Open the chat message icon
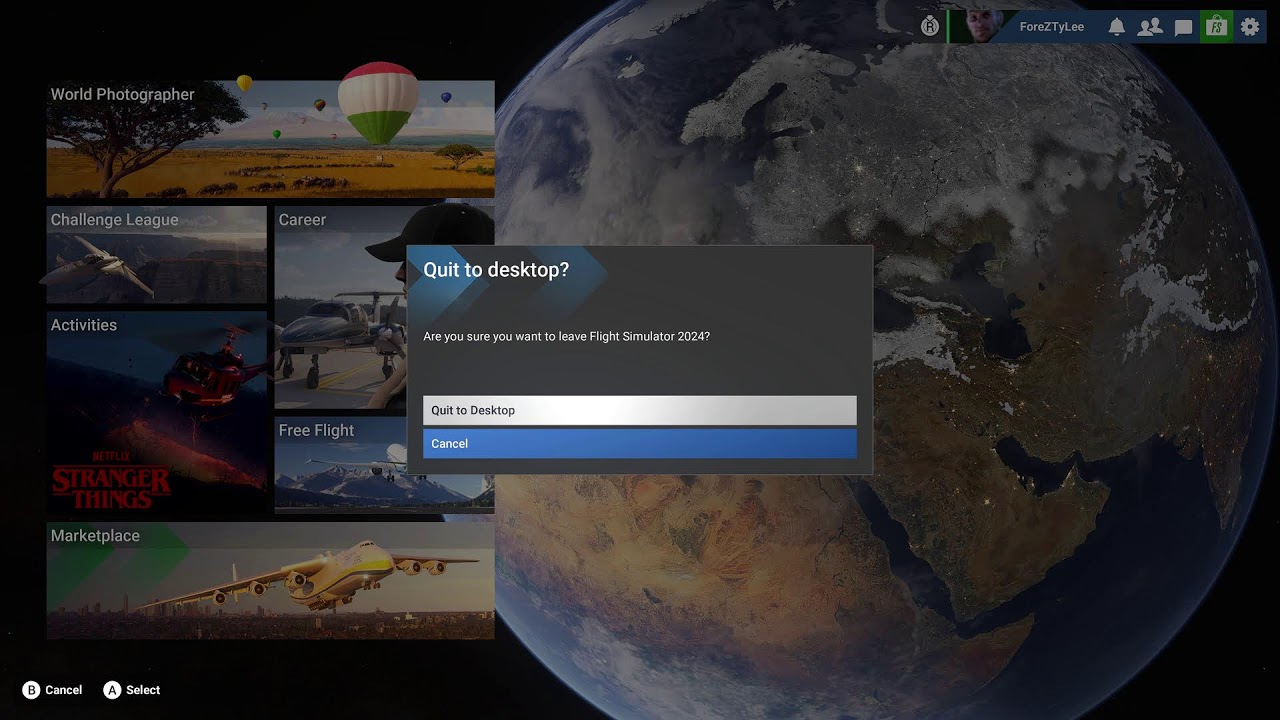 click(x=1183, y=27)
